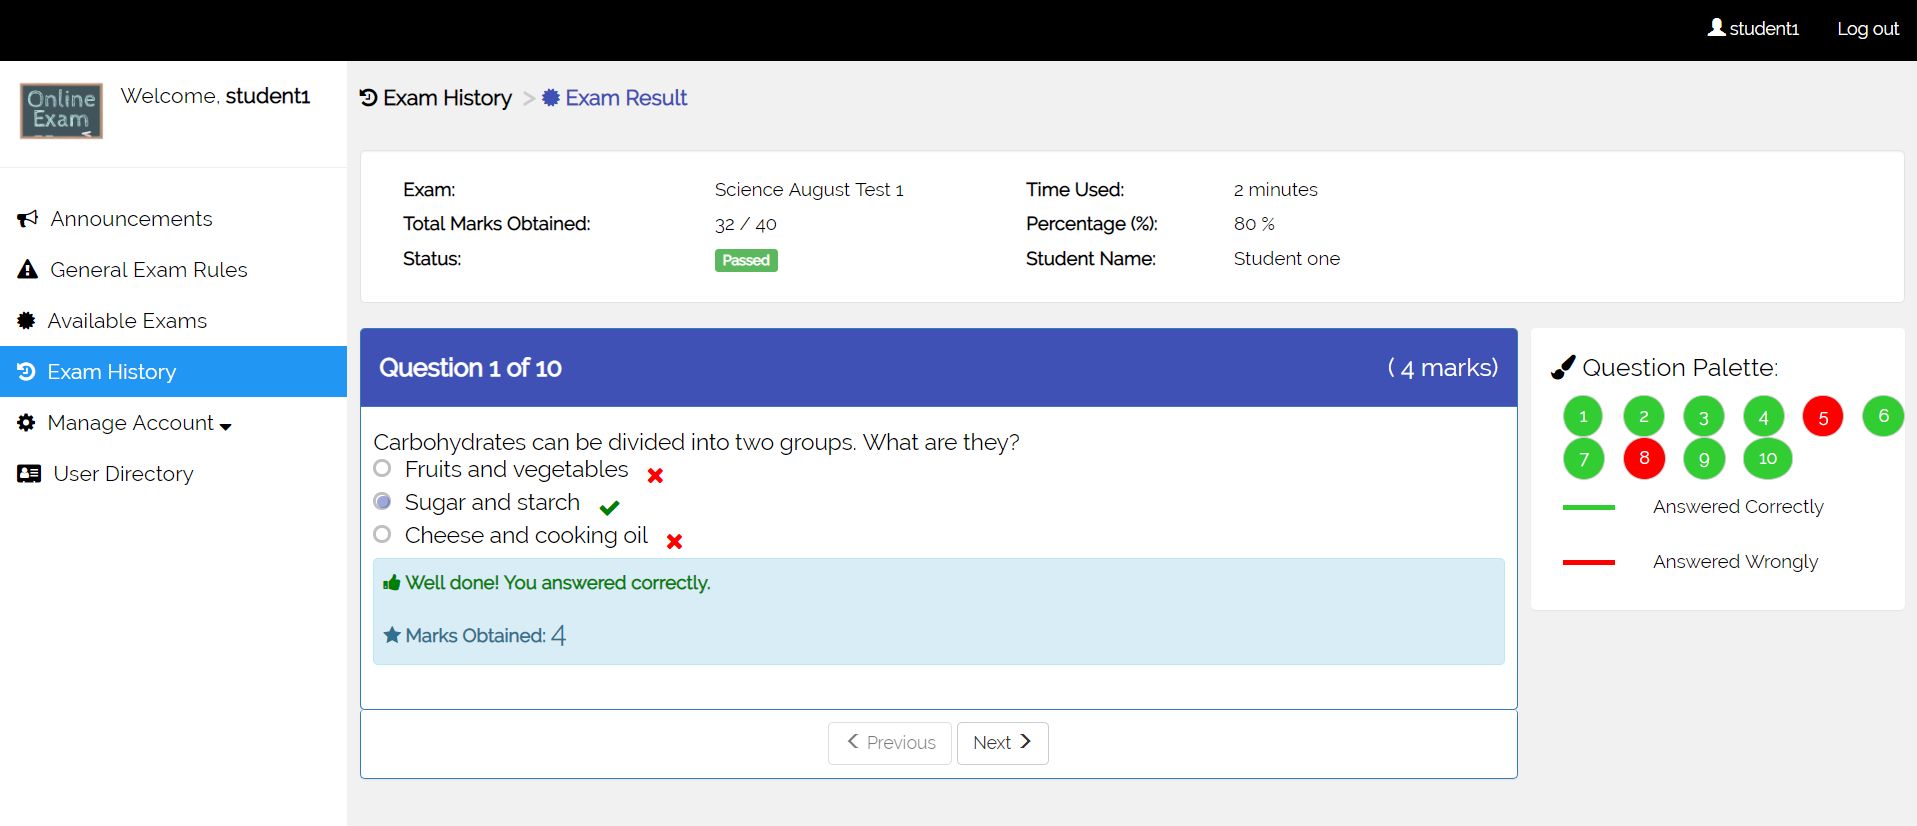The width and height of the screenshot is (1917, 826).
Task: Click the thumbs-up icon in feedback box
Action: click(x=392, y=583)
